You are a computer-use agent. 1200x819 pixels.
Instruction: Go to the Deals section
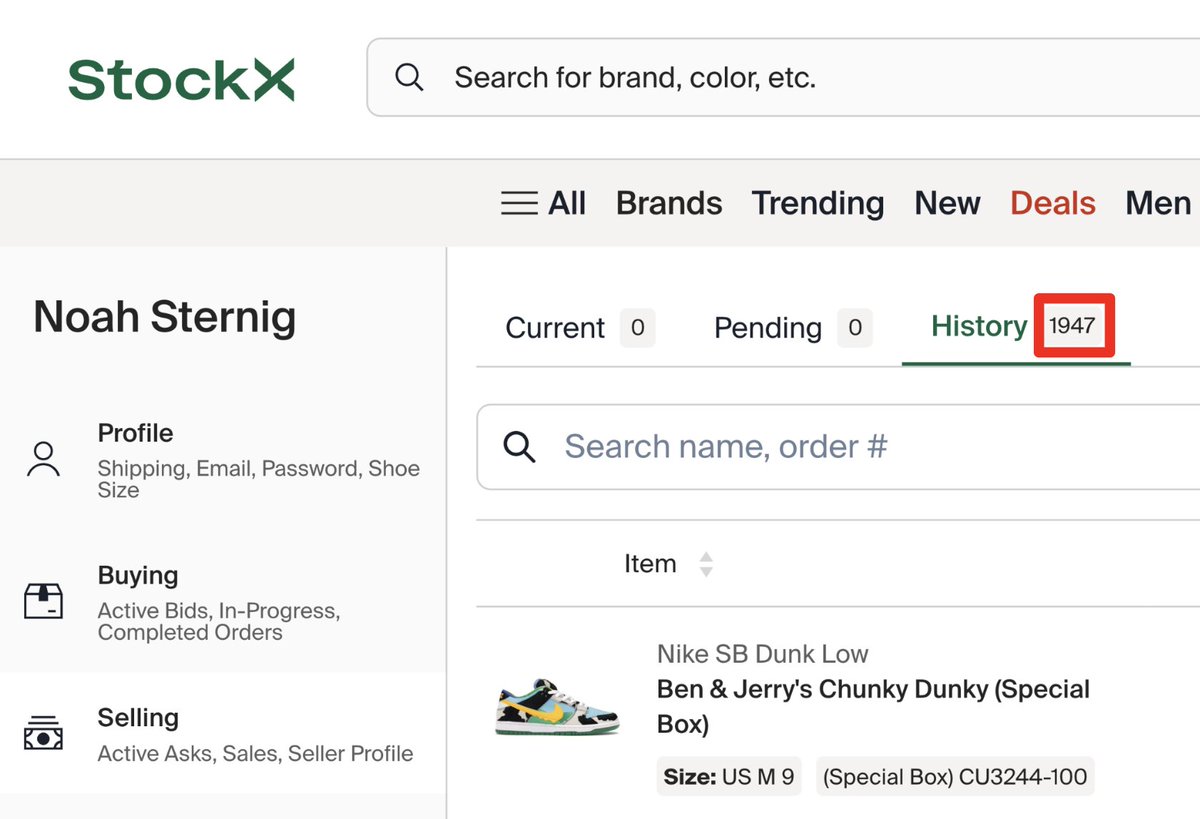1052,204
